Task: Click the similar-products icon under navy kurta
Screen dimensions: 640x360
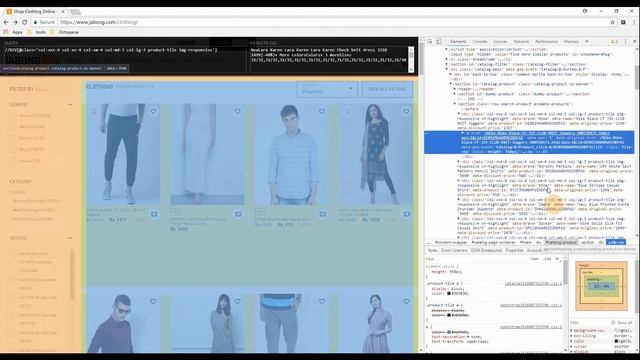Action: pos(407,214)
